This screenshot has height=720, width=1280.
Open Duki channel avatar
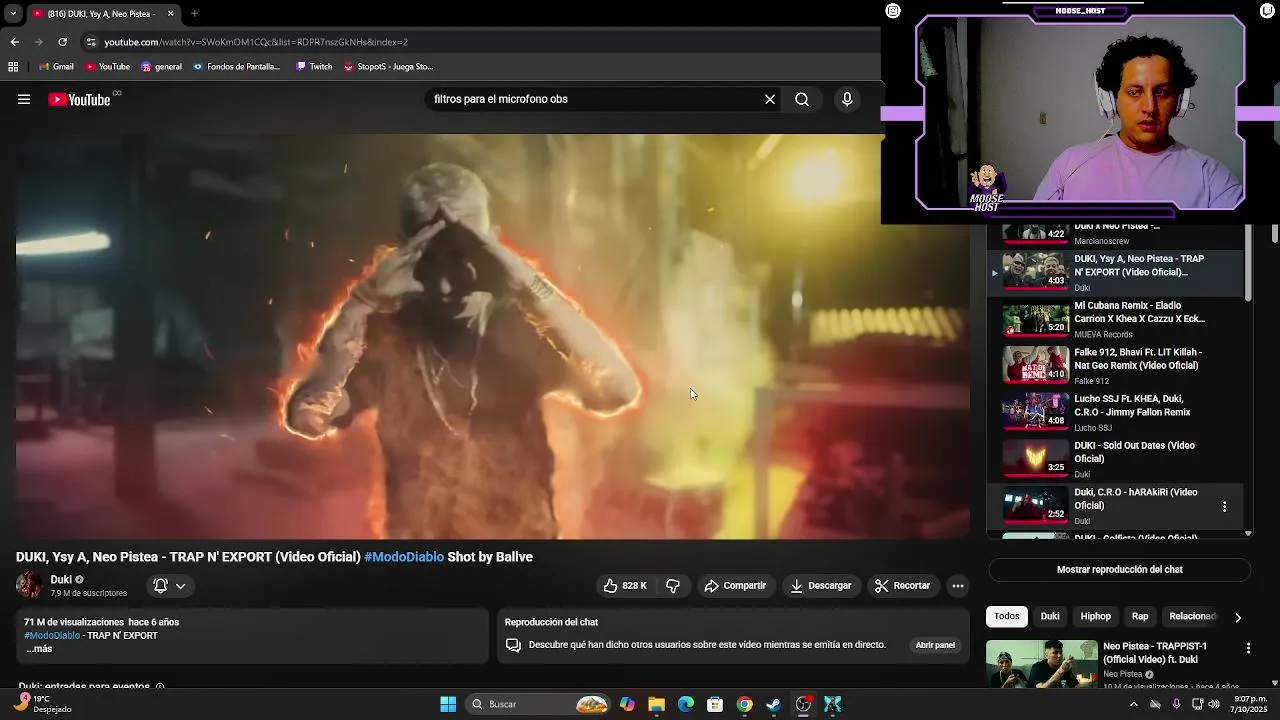tap(29, 585)
